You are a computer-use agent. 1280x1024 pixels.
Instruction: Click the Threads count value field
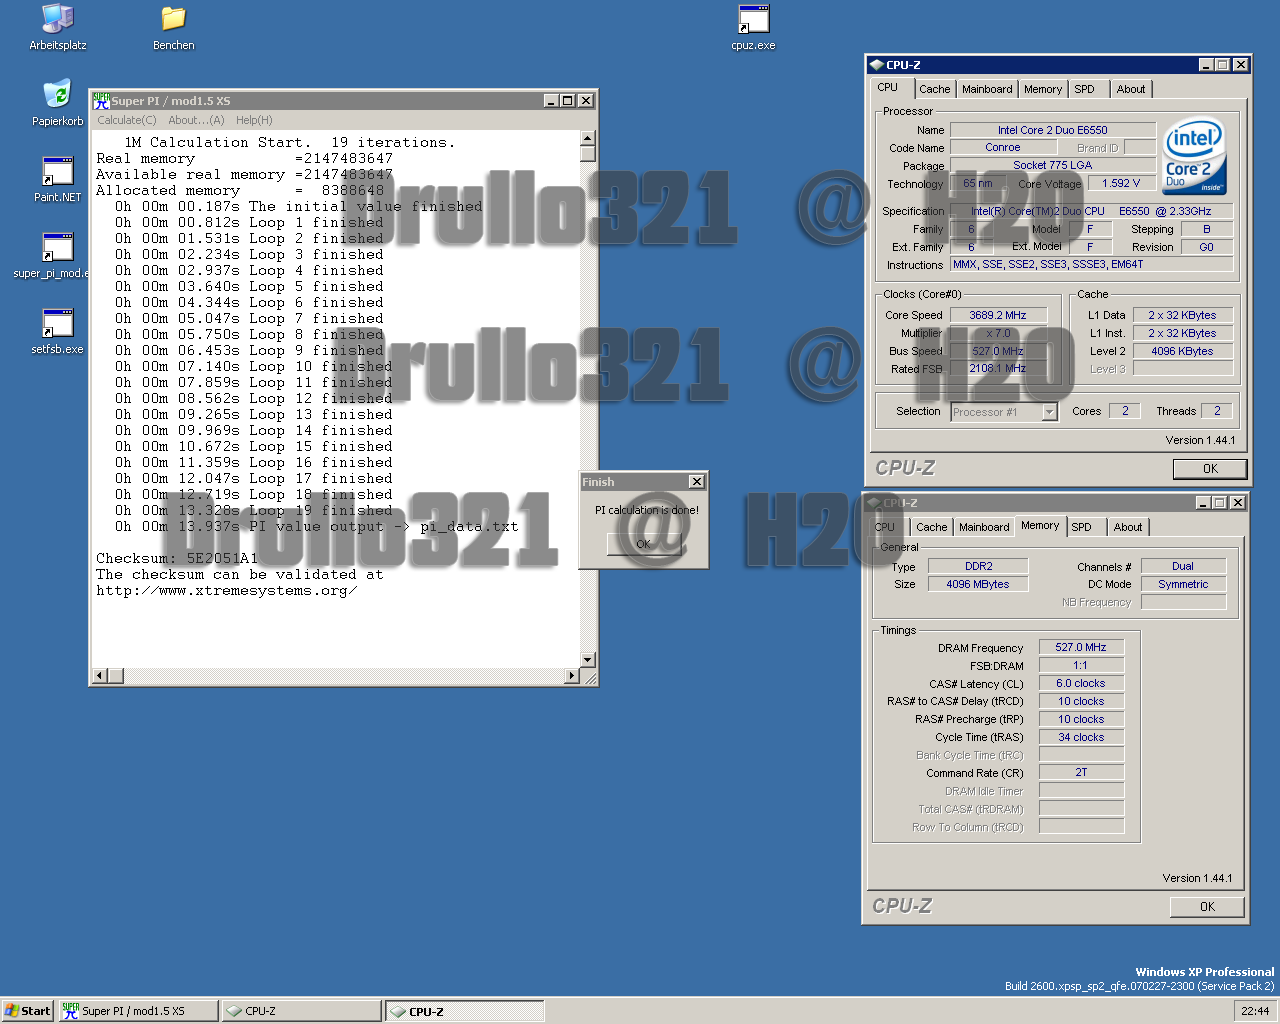(1217, 411)
